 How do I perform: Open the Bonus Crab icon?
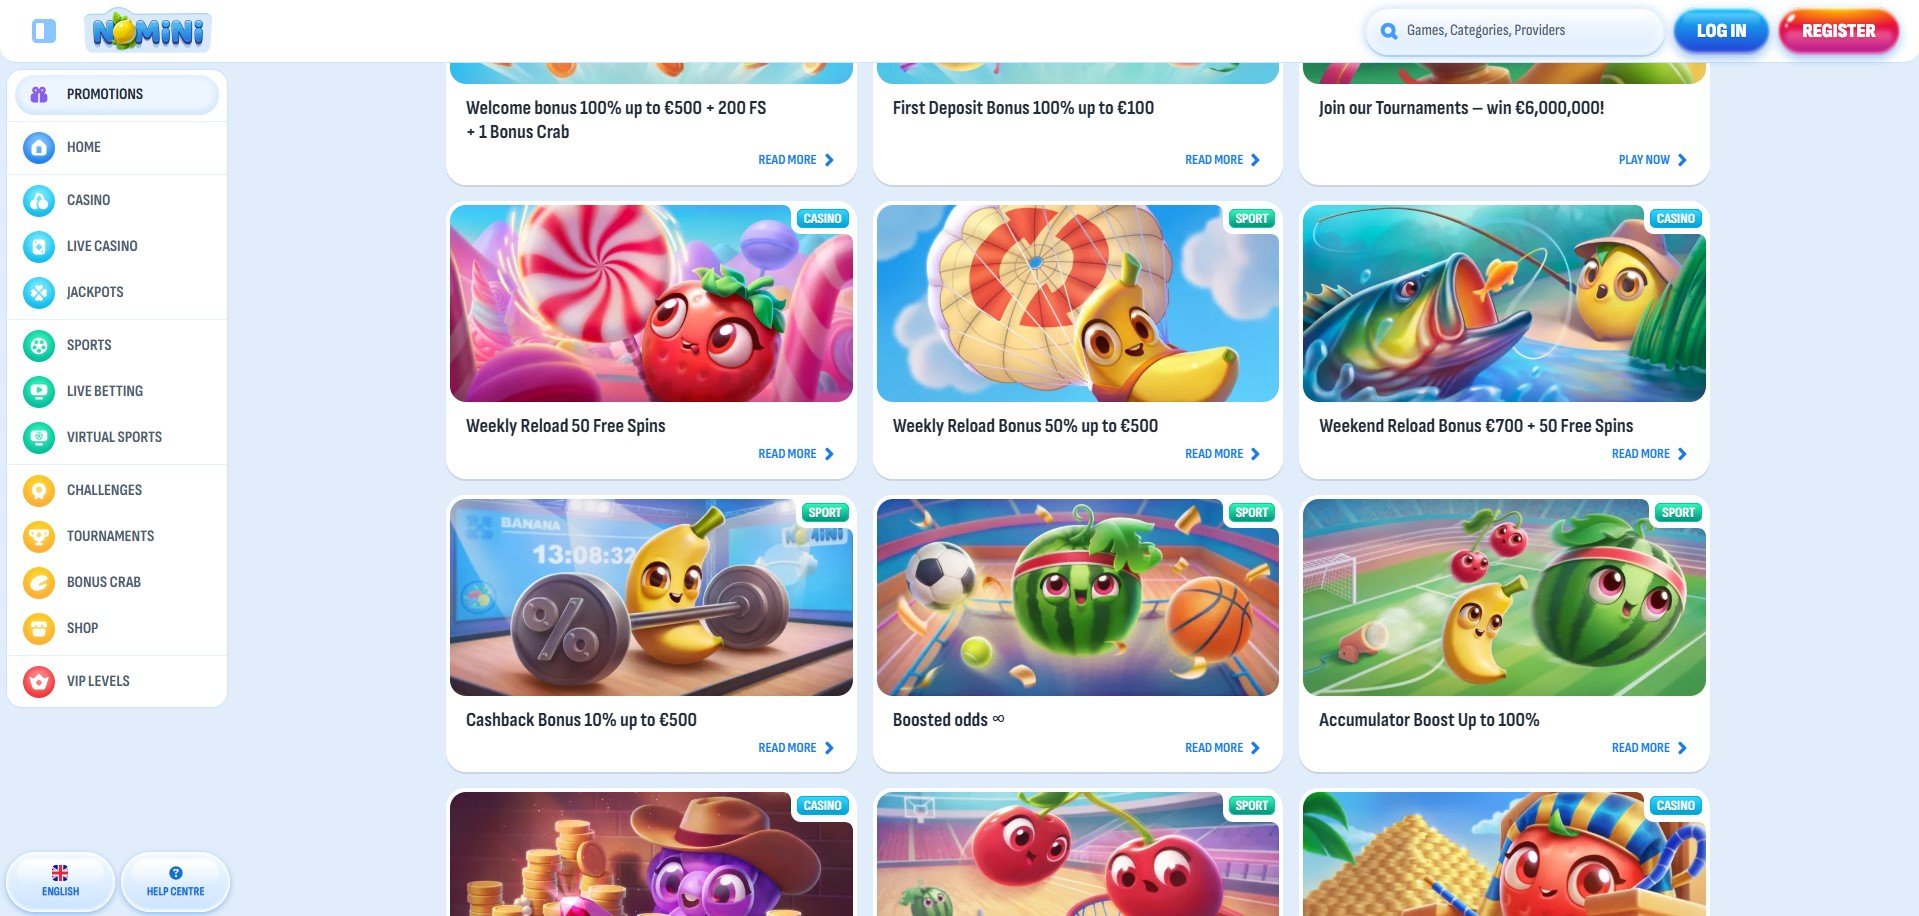[x=39, y=583]
